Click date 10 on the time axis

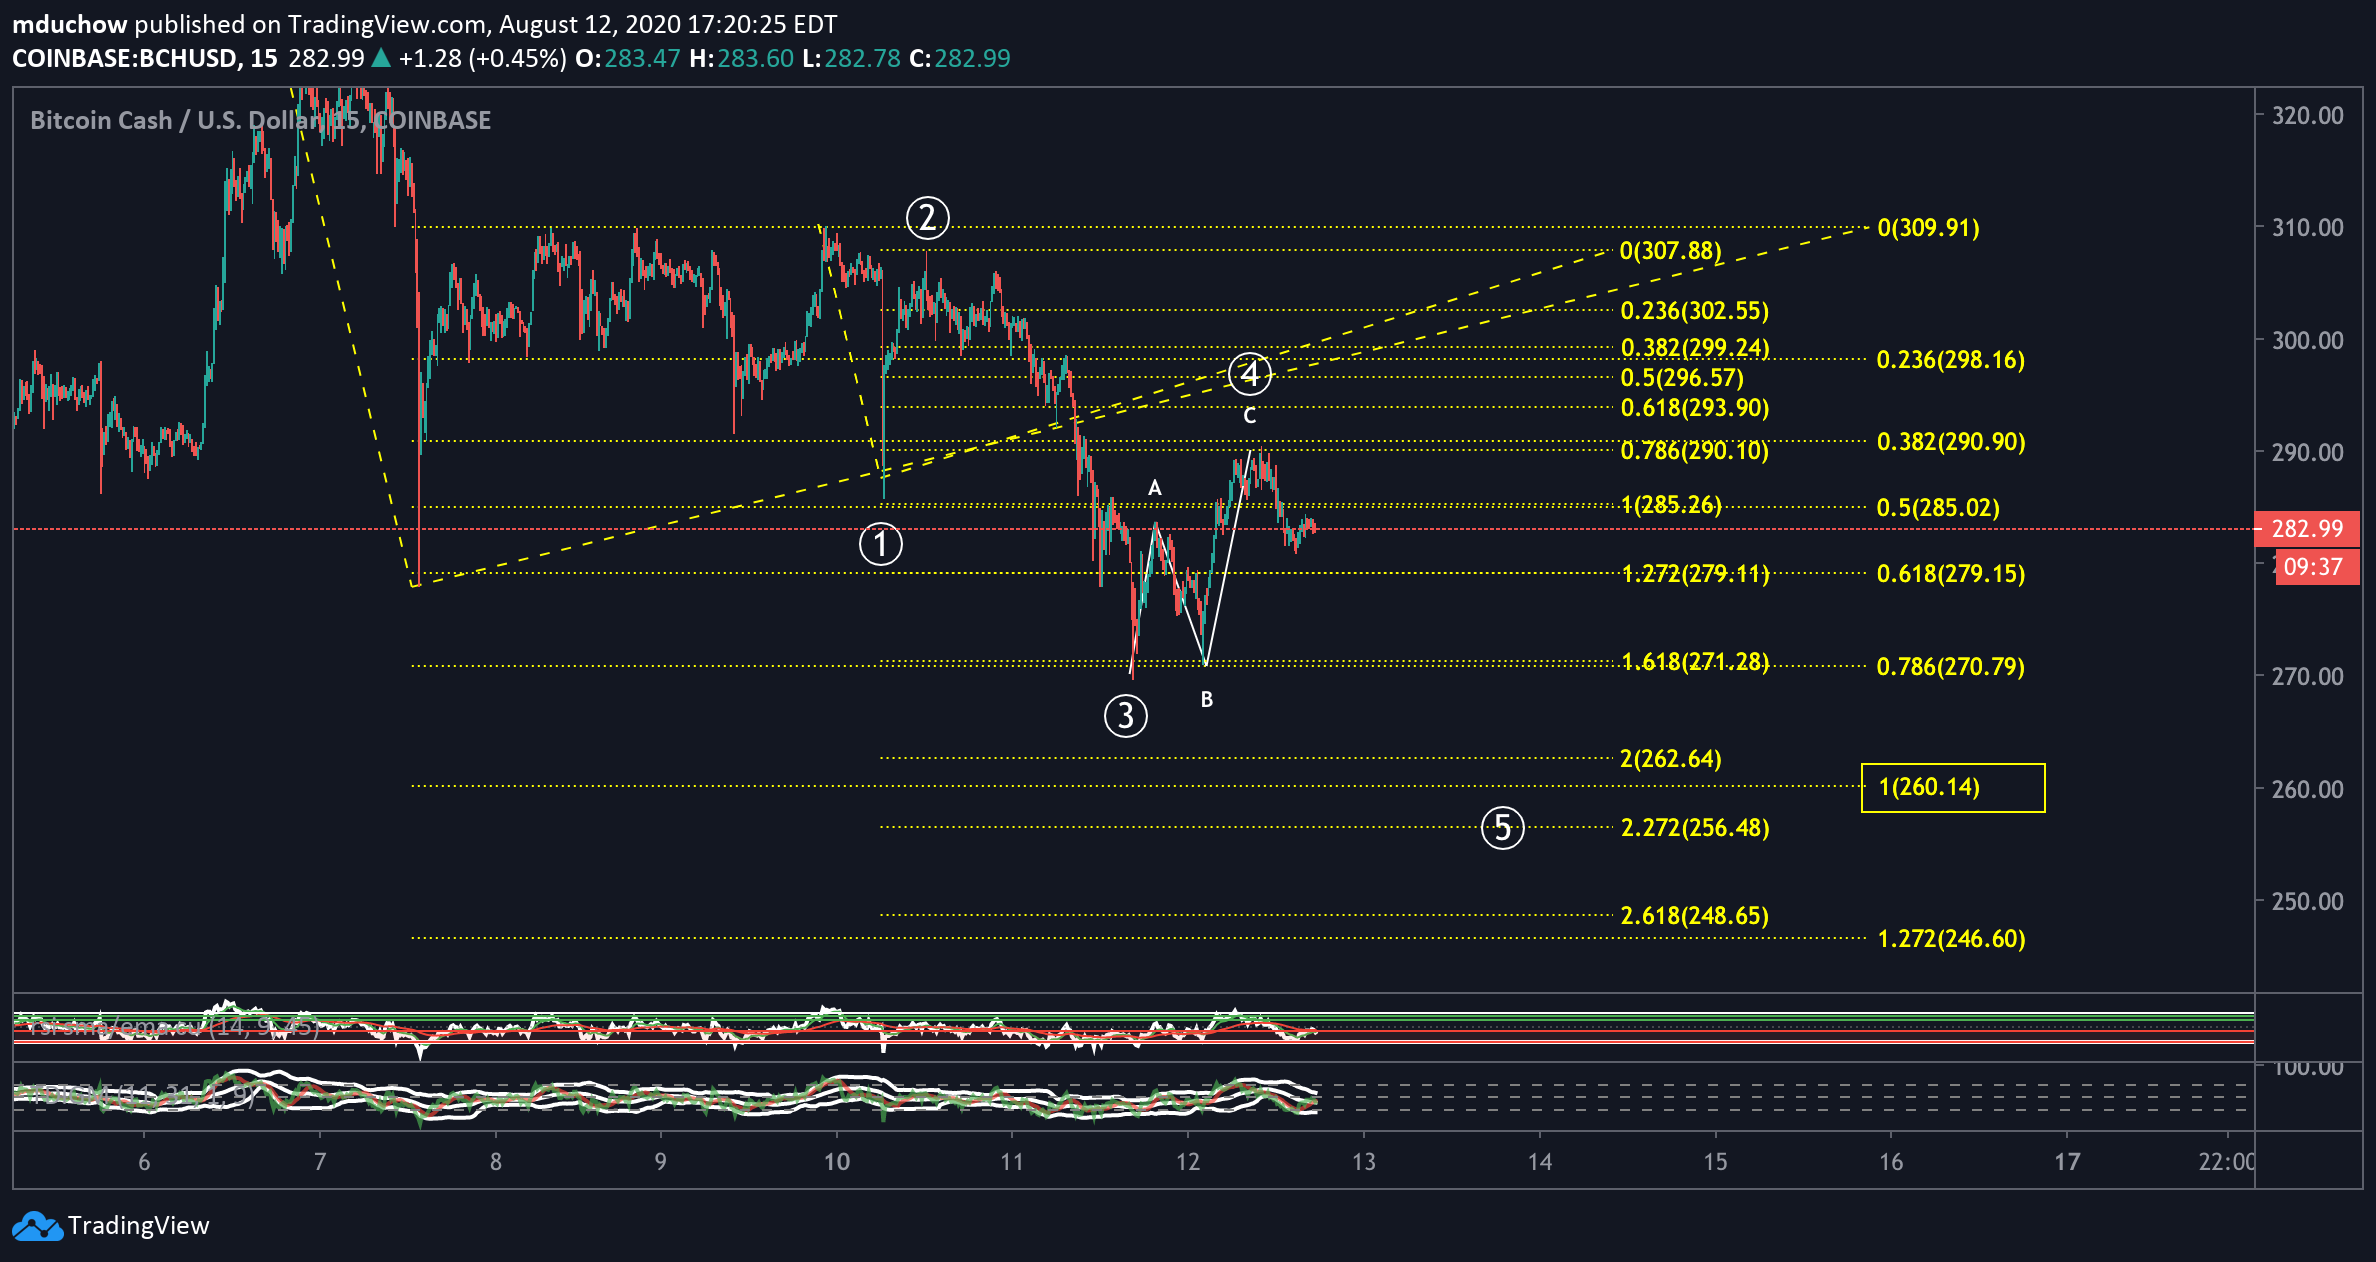coord(837,1162)
